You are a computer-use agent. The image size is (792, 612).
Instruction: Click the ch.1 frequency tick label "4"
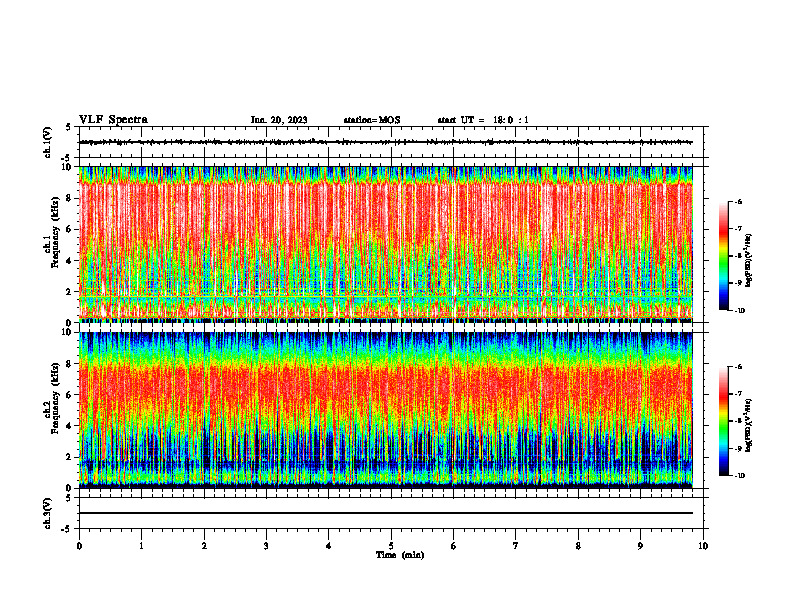[68, 261]
